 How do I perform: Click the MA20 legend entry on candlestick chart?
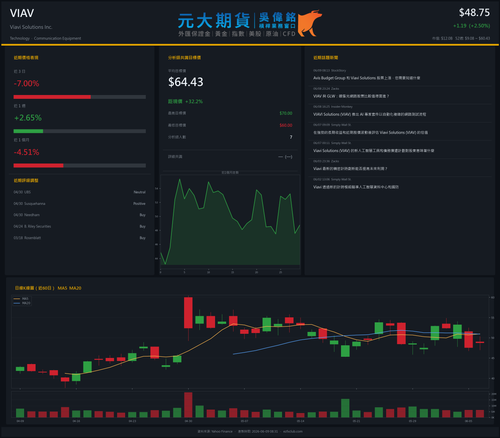22,303
